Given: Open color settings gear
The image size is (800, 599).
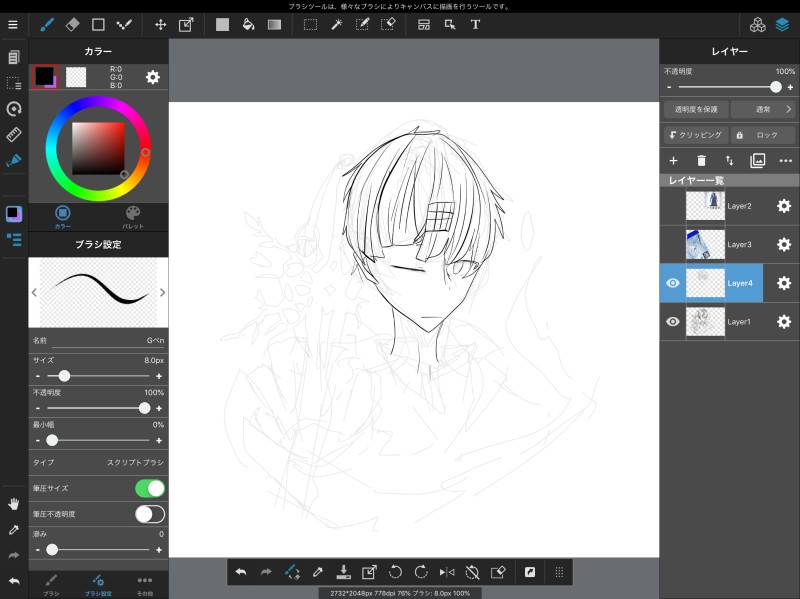Looking at the screenshot, I should [153, 77].
